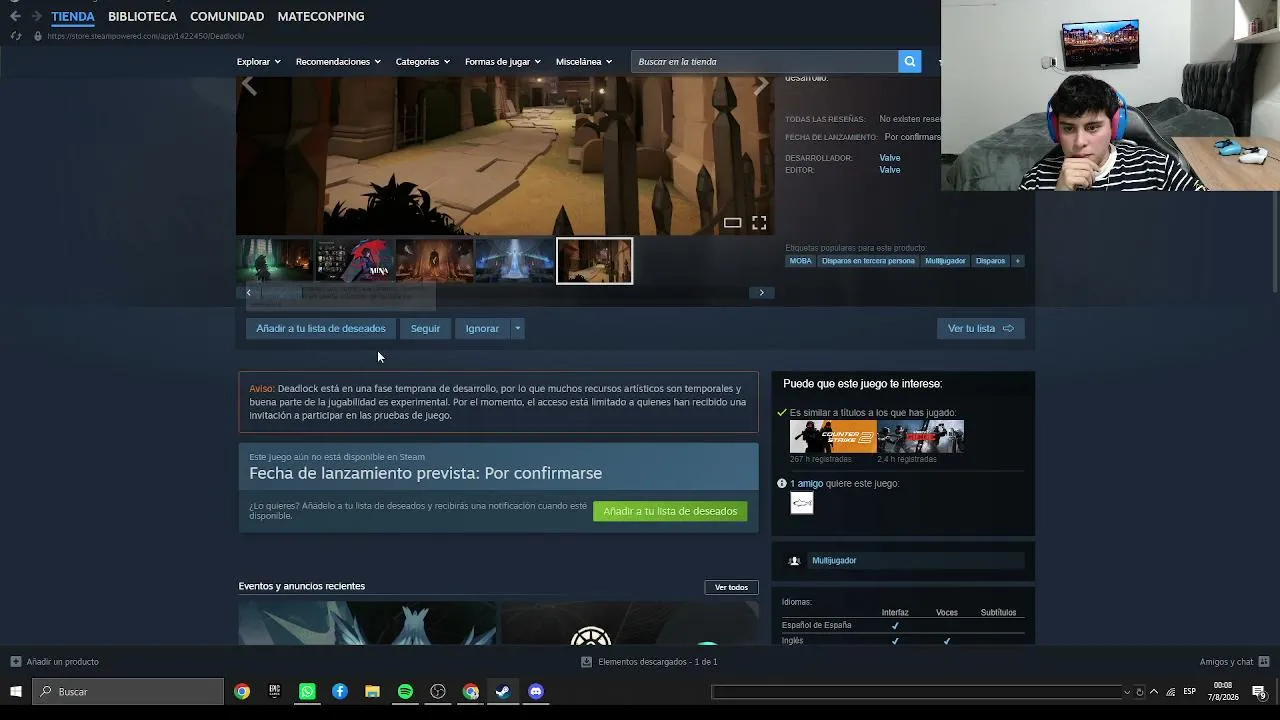Switch to the COMUNIDAD tab

(227, 16)
